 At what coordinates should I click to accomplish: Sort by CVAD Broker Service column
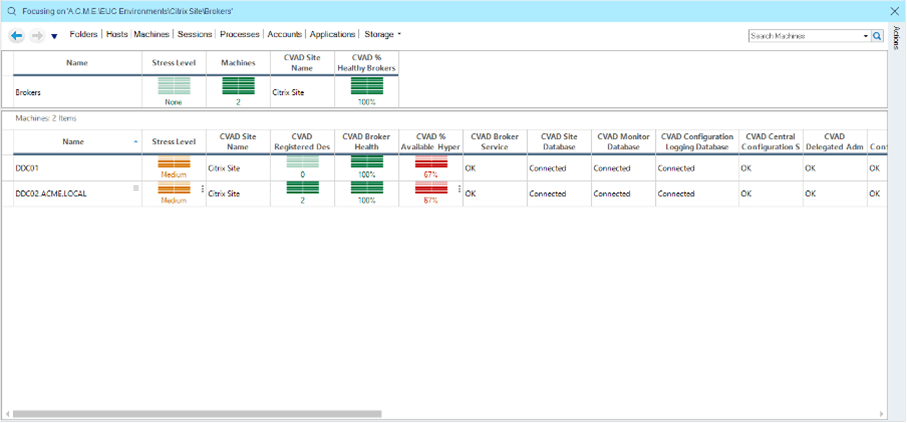tap(495, 142)
